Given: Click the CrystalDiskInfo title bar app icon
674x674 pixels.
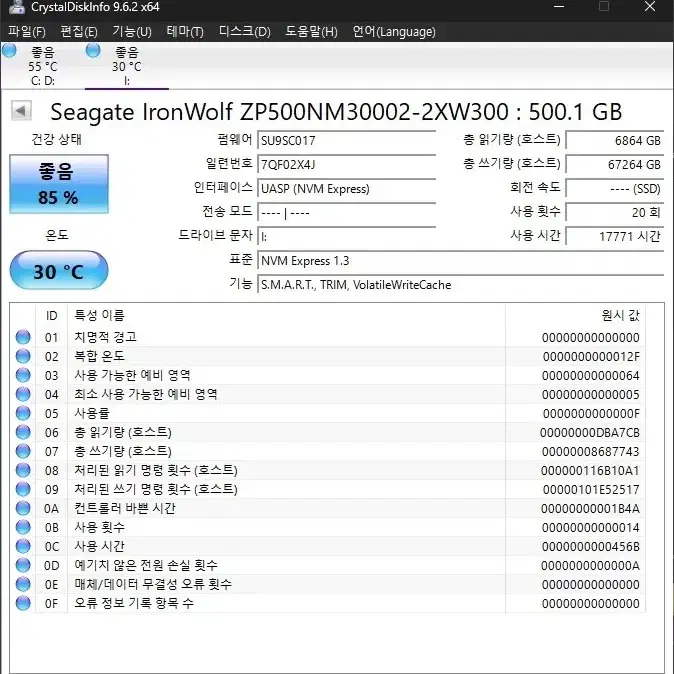Looking at the screenshot, I should point(16,6).
